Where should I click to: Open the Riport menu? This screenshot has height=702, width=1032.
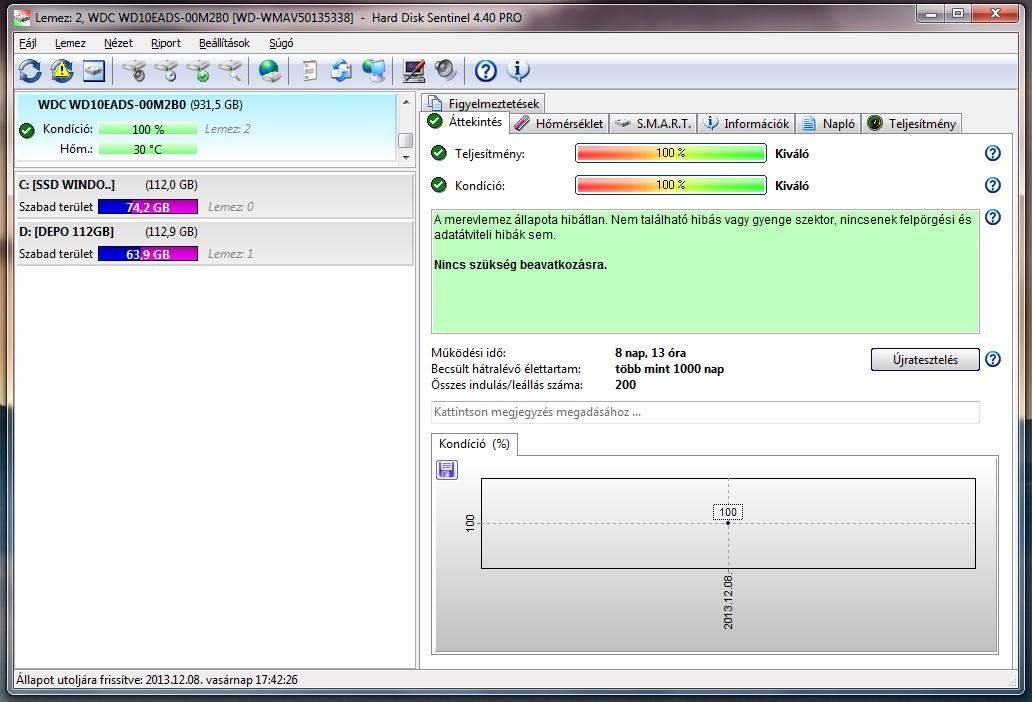pyautogui.click(x=165, y=43)
